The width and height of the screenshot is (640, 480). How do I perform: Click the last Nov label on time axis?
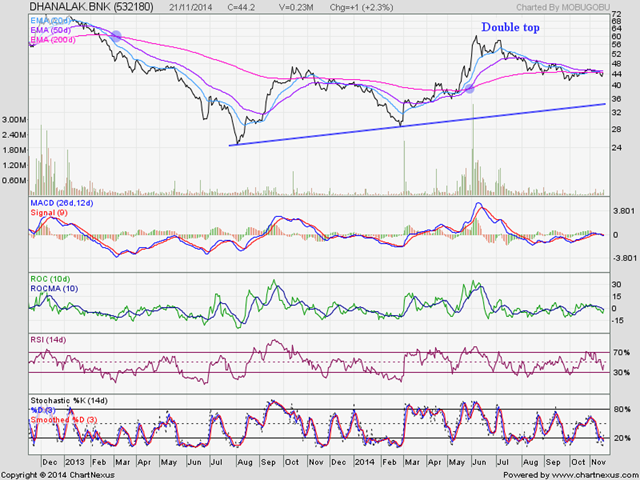coord(598,462)
